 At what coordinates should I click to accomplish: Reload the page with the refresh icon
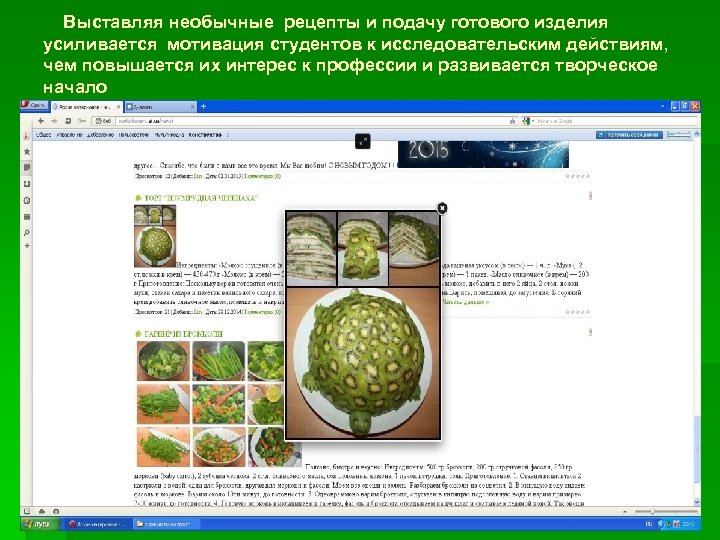coord(68,121)
